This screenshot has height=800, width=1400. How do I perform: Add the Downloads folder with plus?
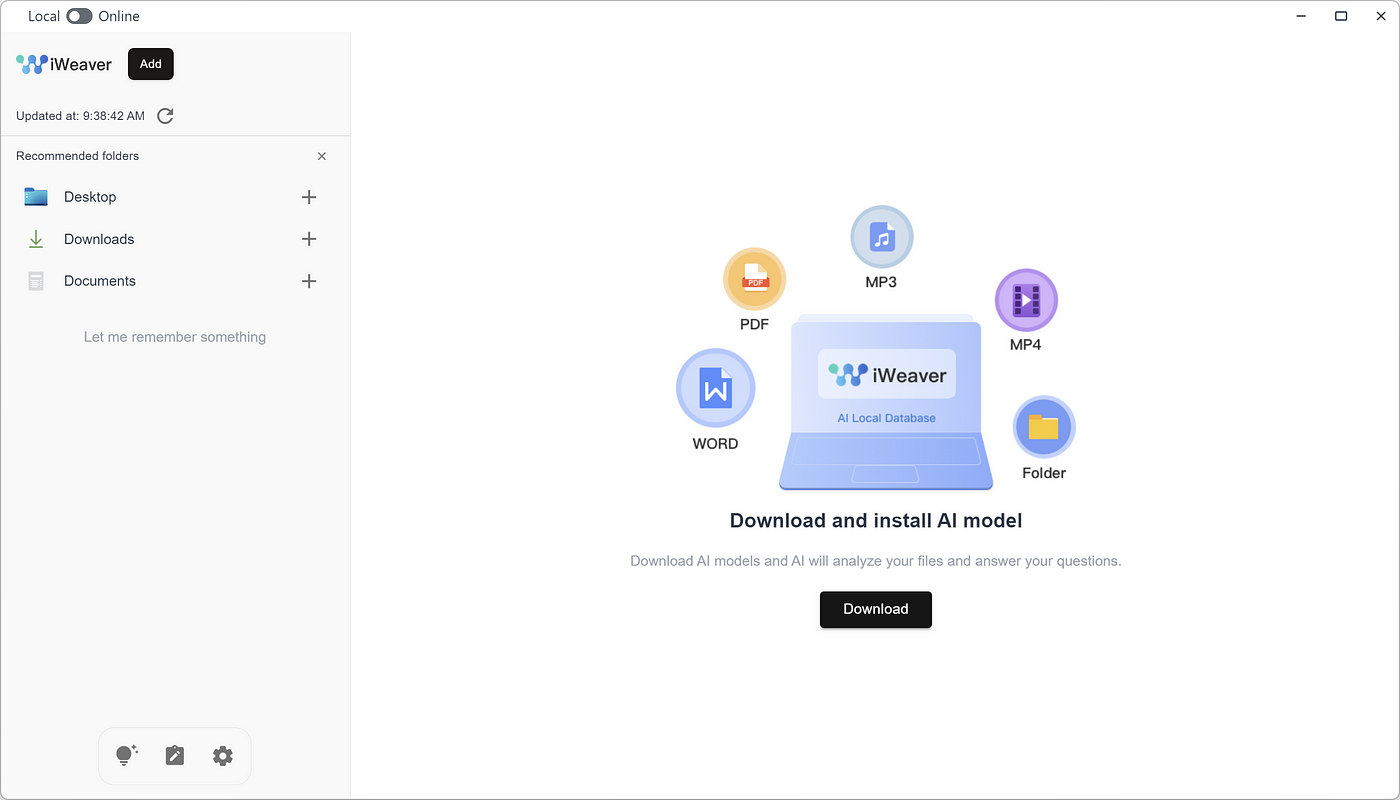click(309, 239)
